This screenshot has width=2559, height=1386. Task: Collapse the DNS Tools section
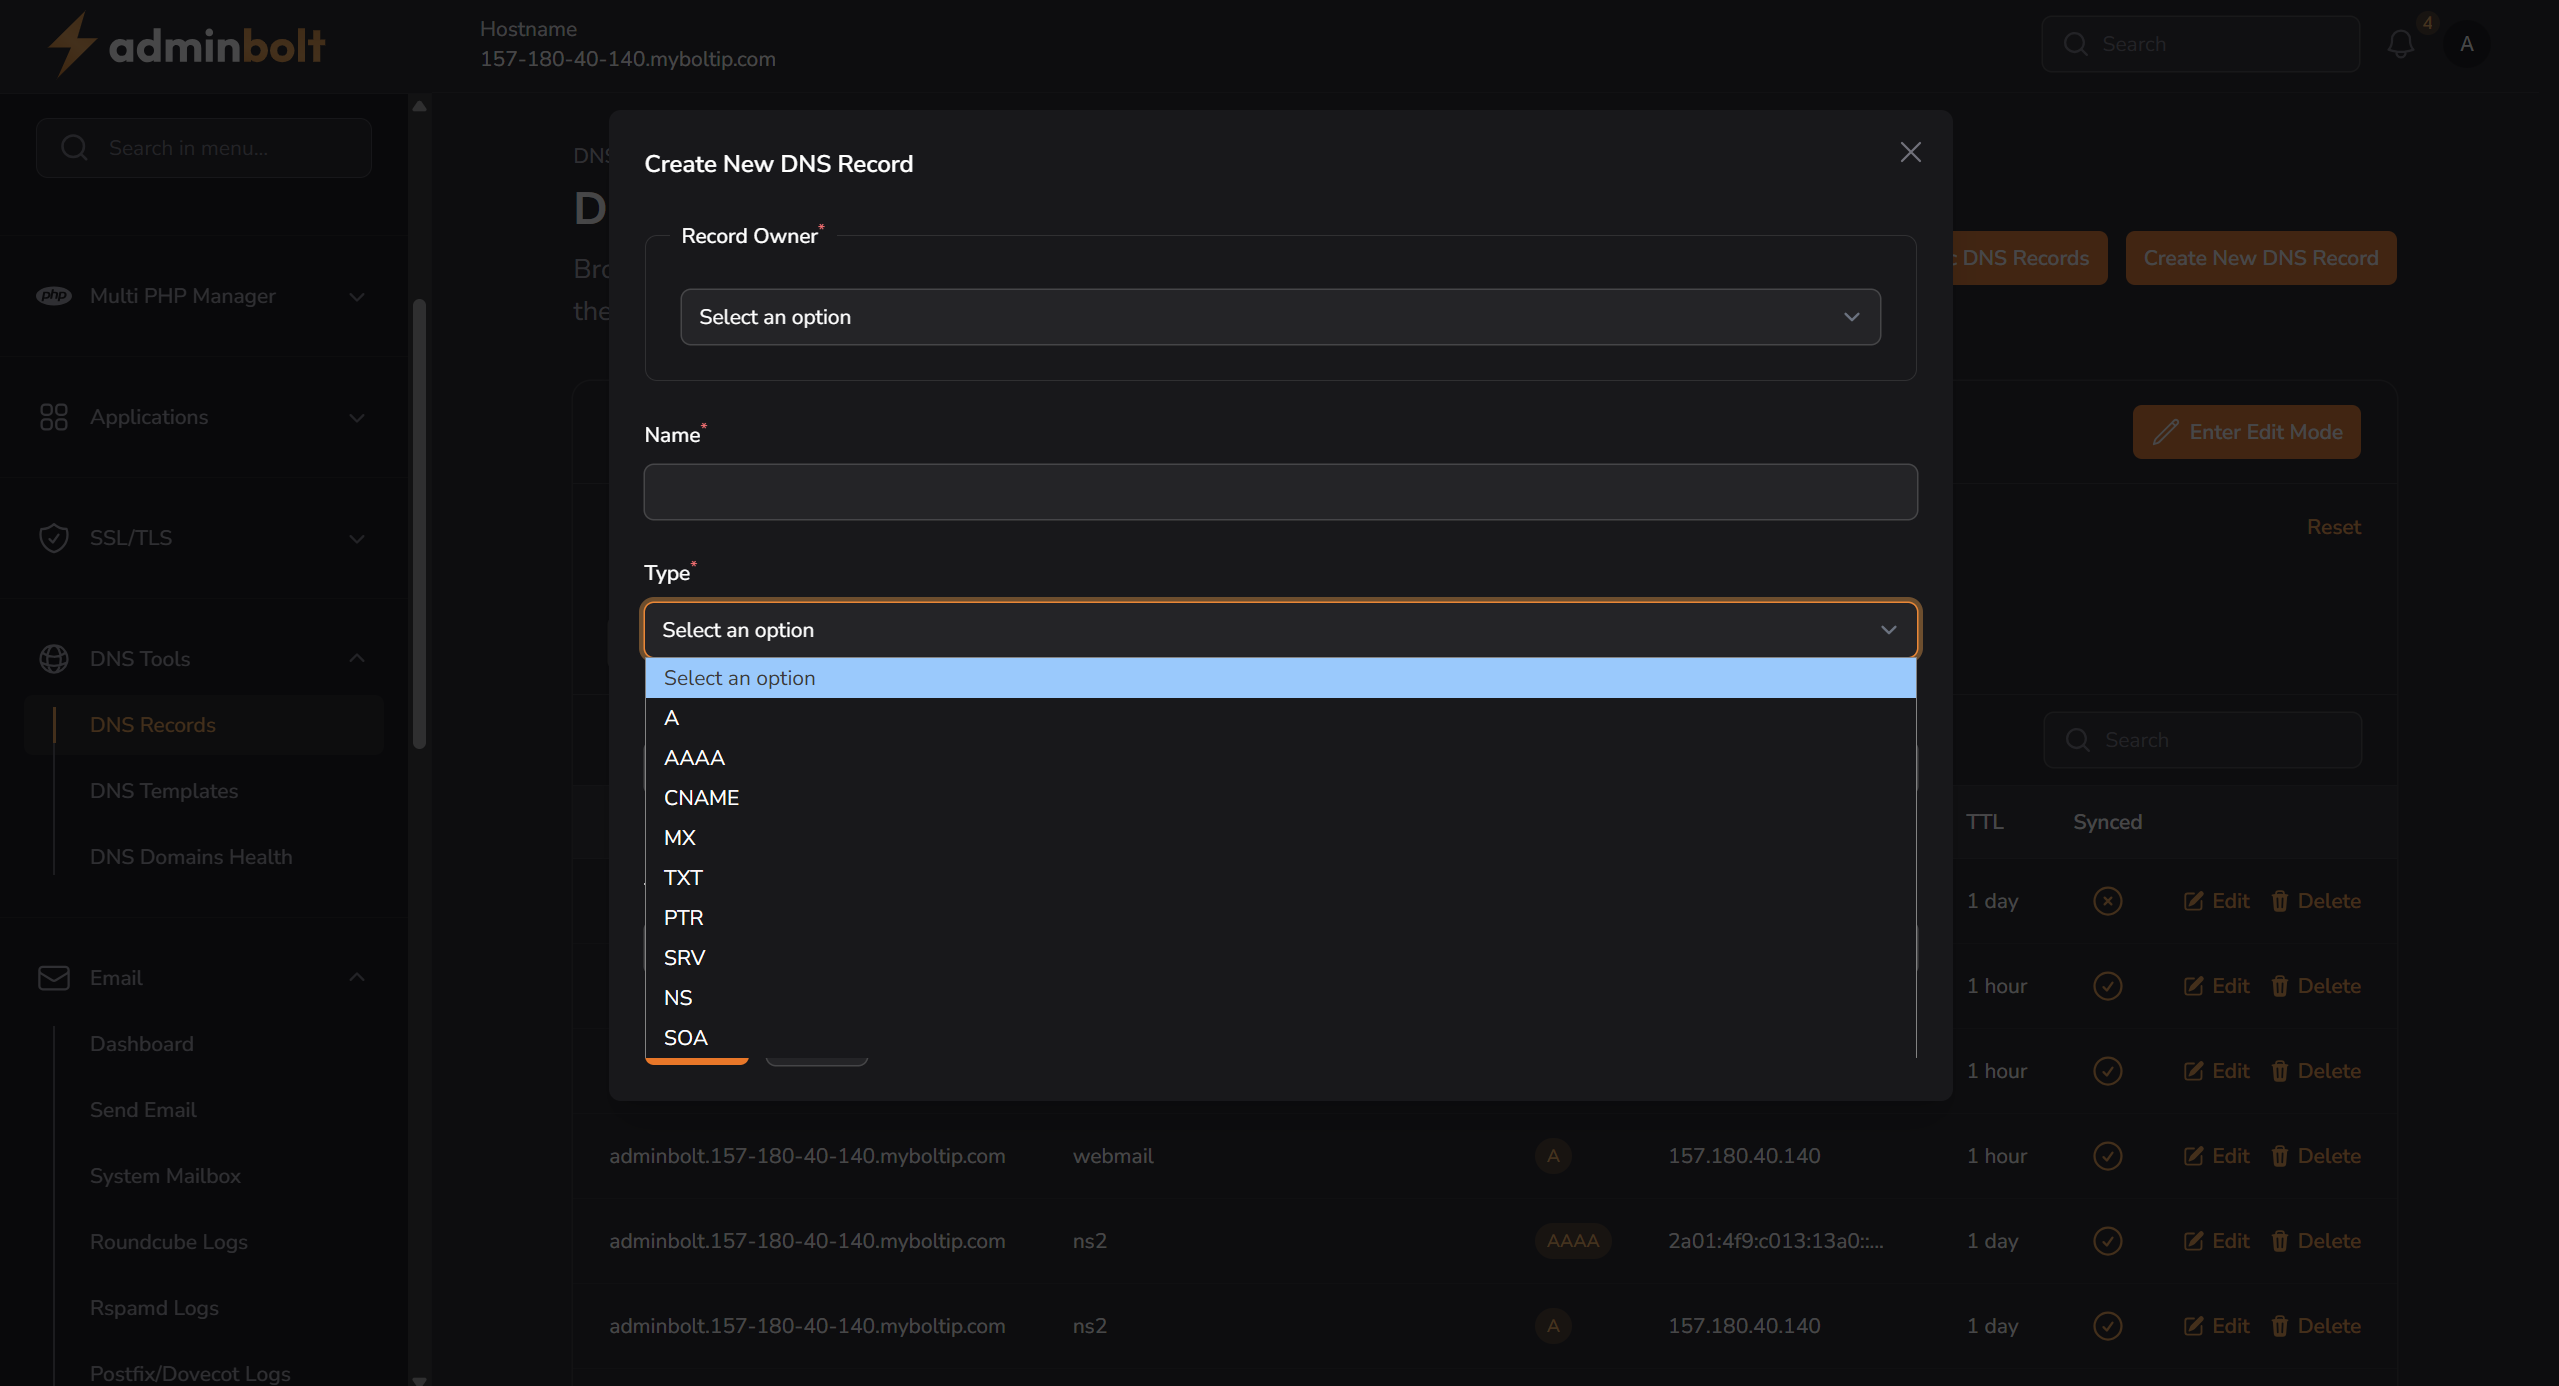point(357,658)
